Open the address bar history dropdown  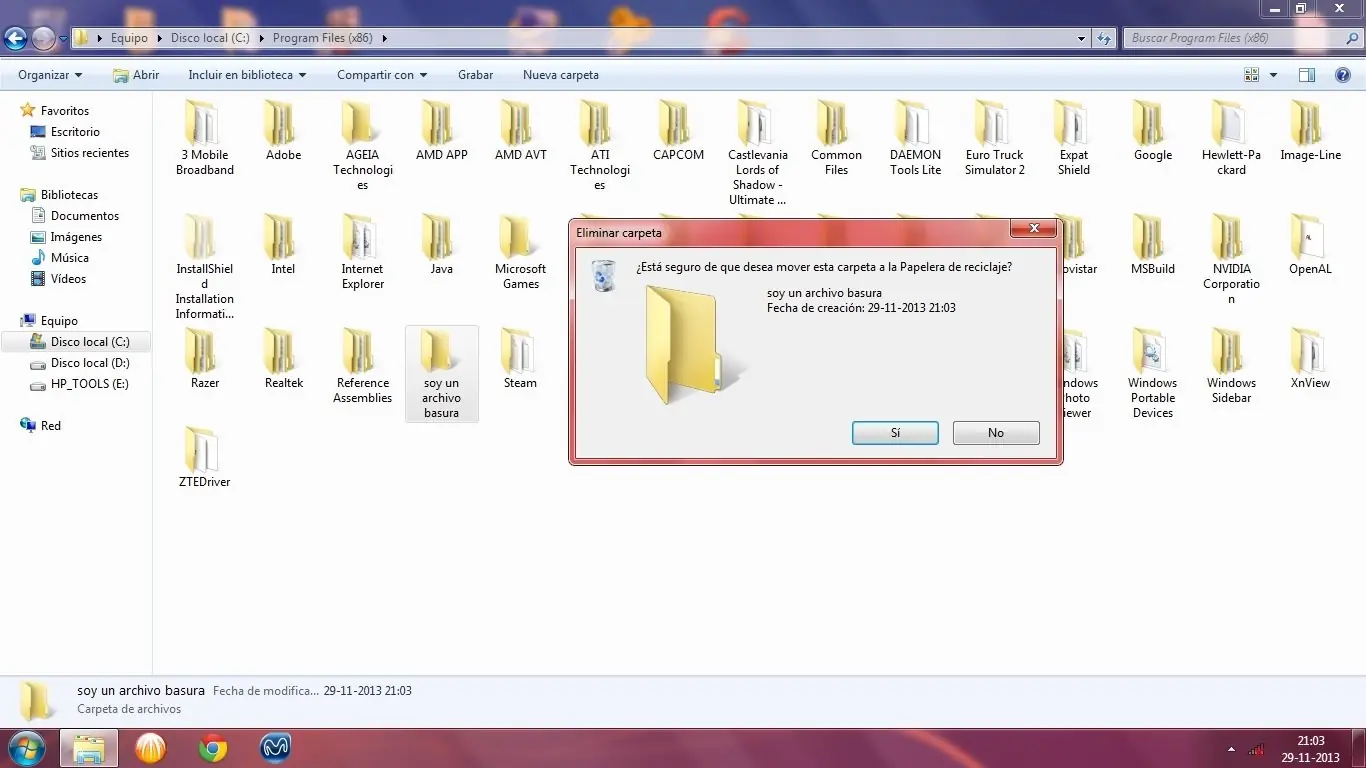1081,38
